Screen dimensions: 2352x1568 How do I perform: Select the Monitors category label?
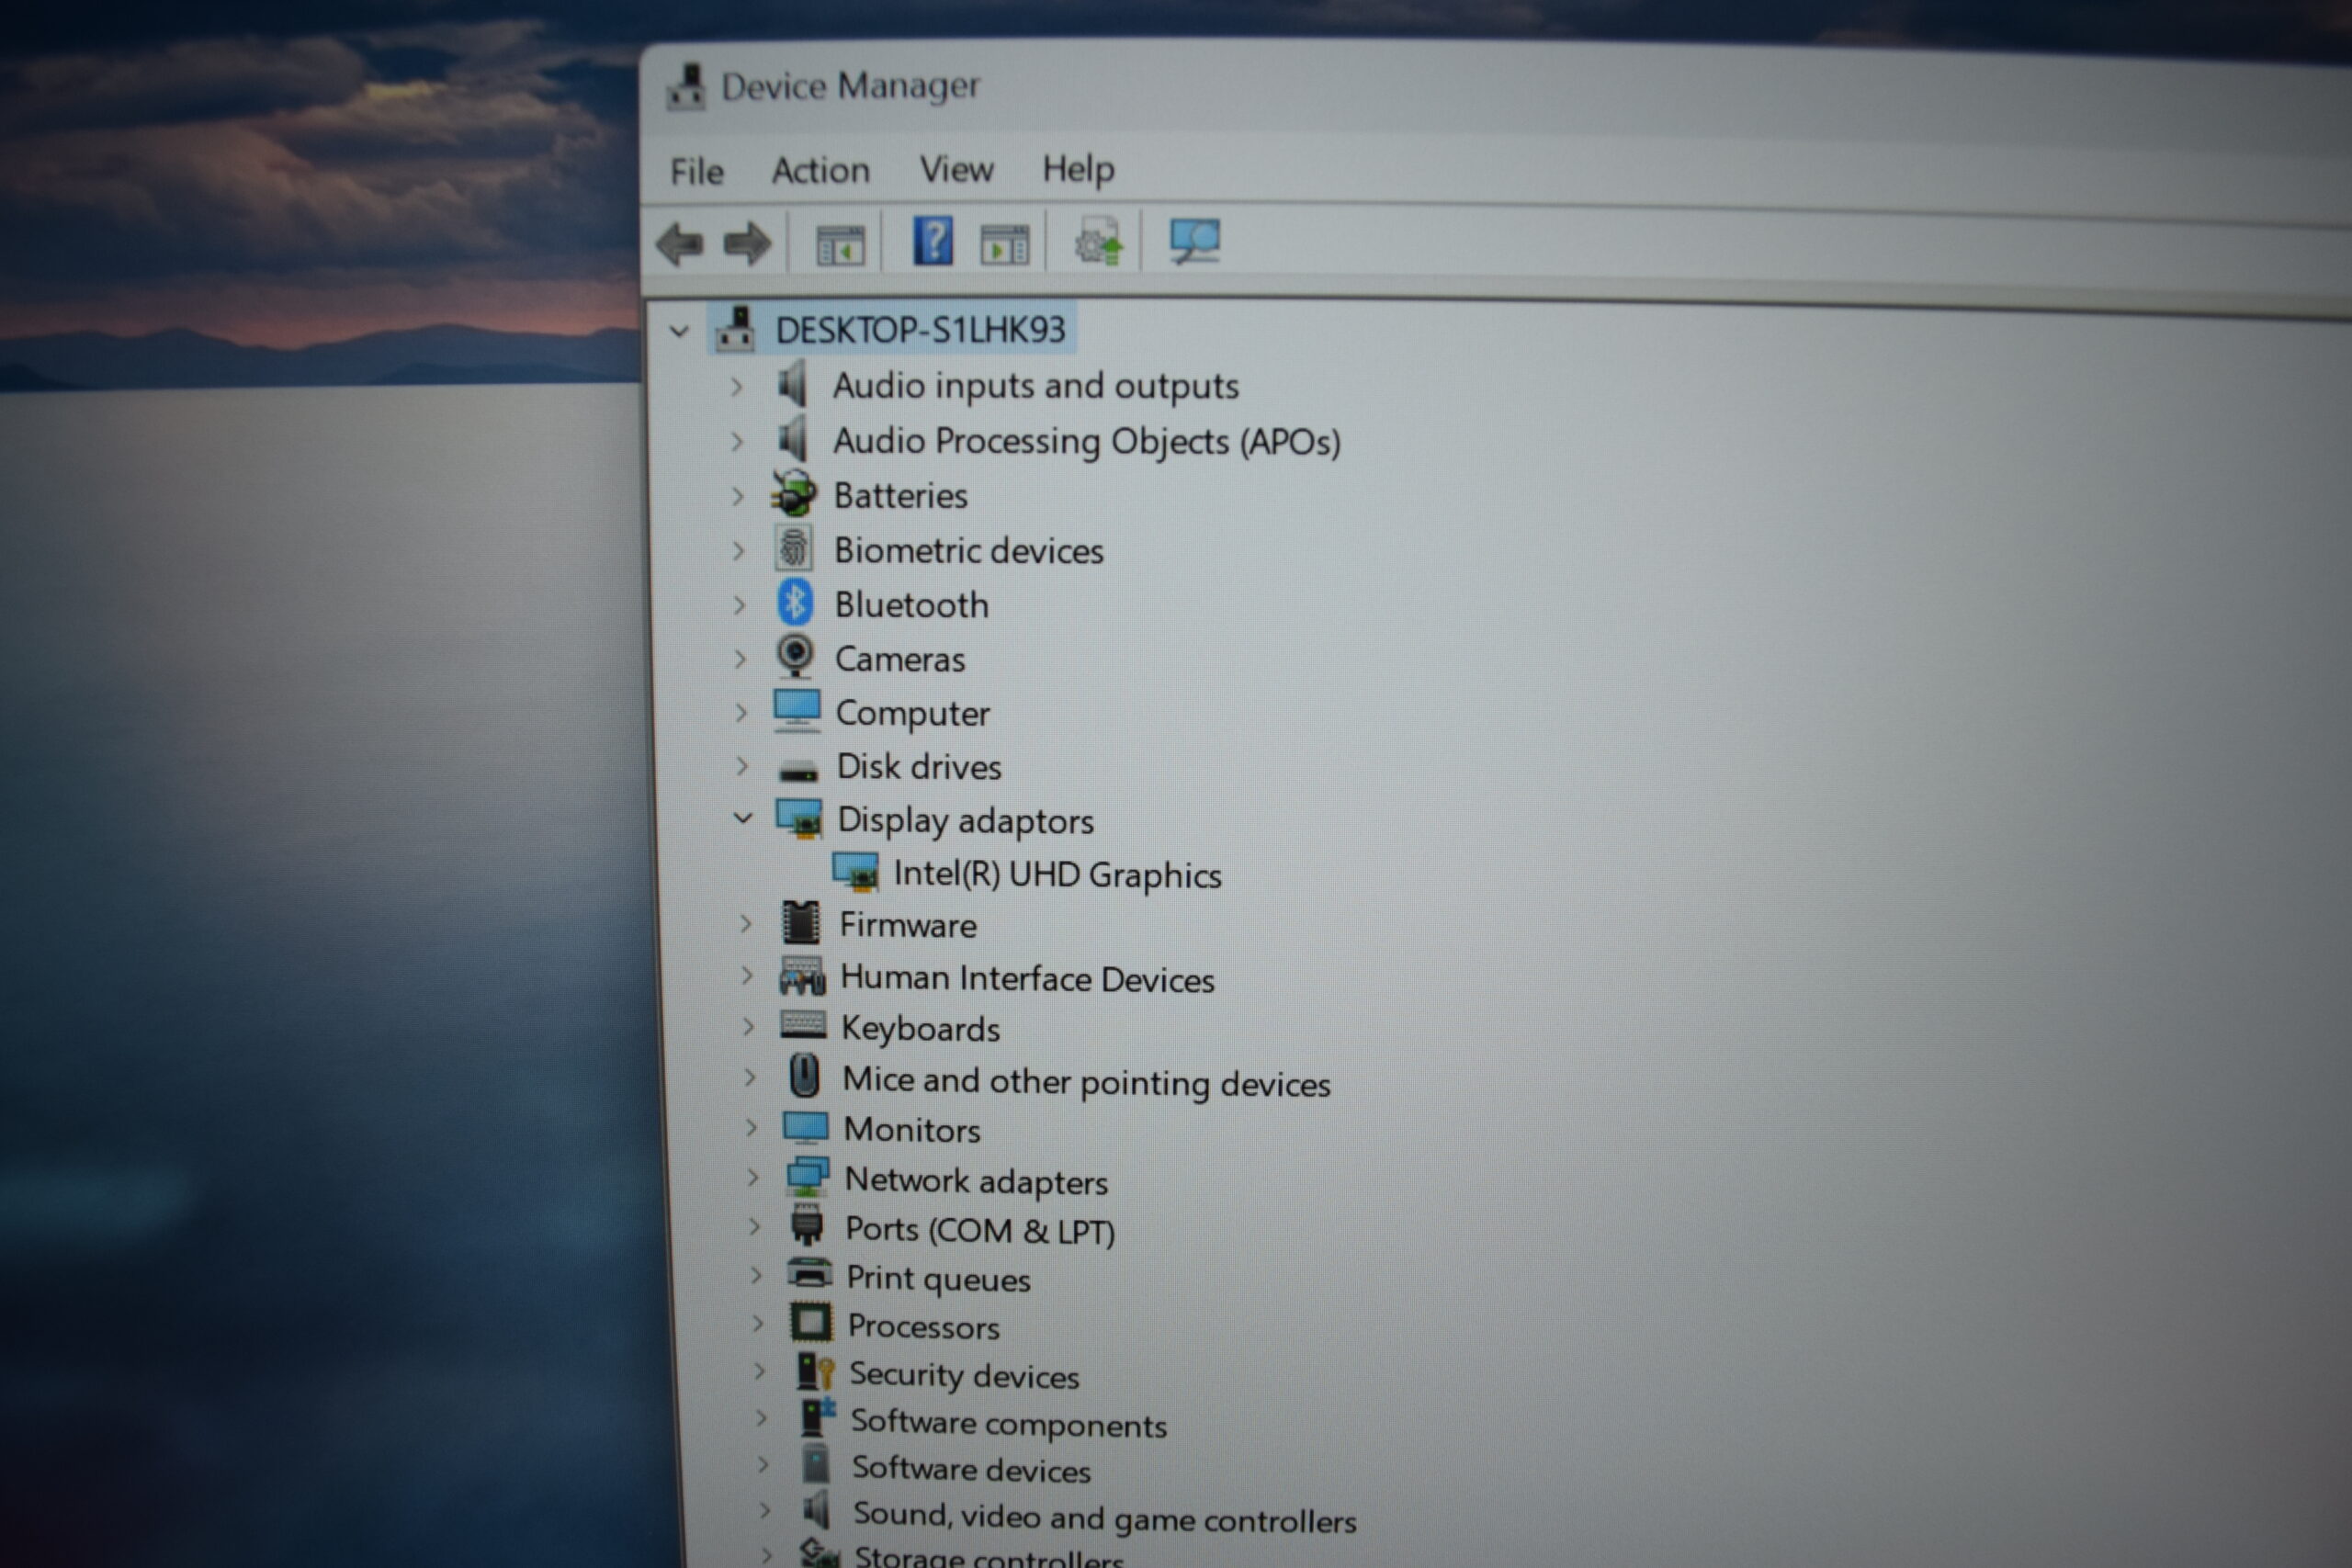(x=912, y=1130)
